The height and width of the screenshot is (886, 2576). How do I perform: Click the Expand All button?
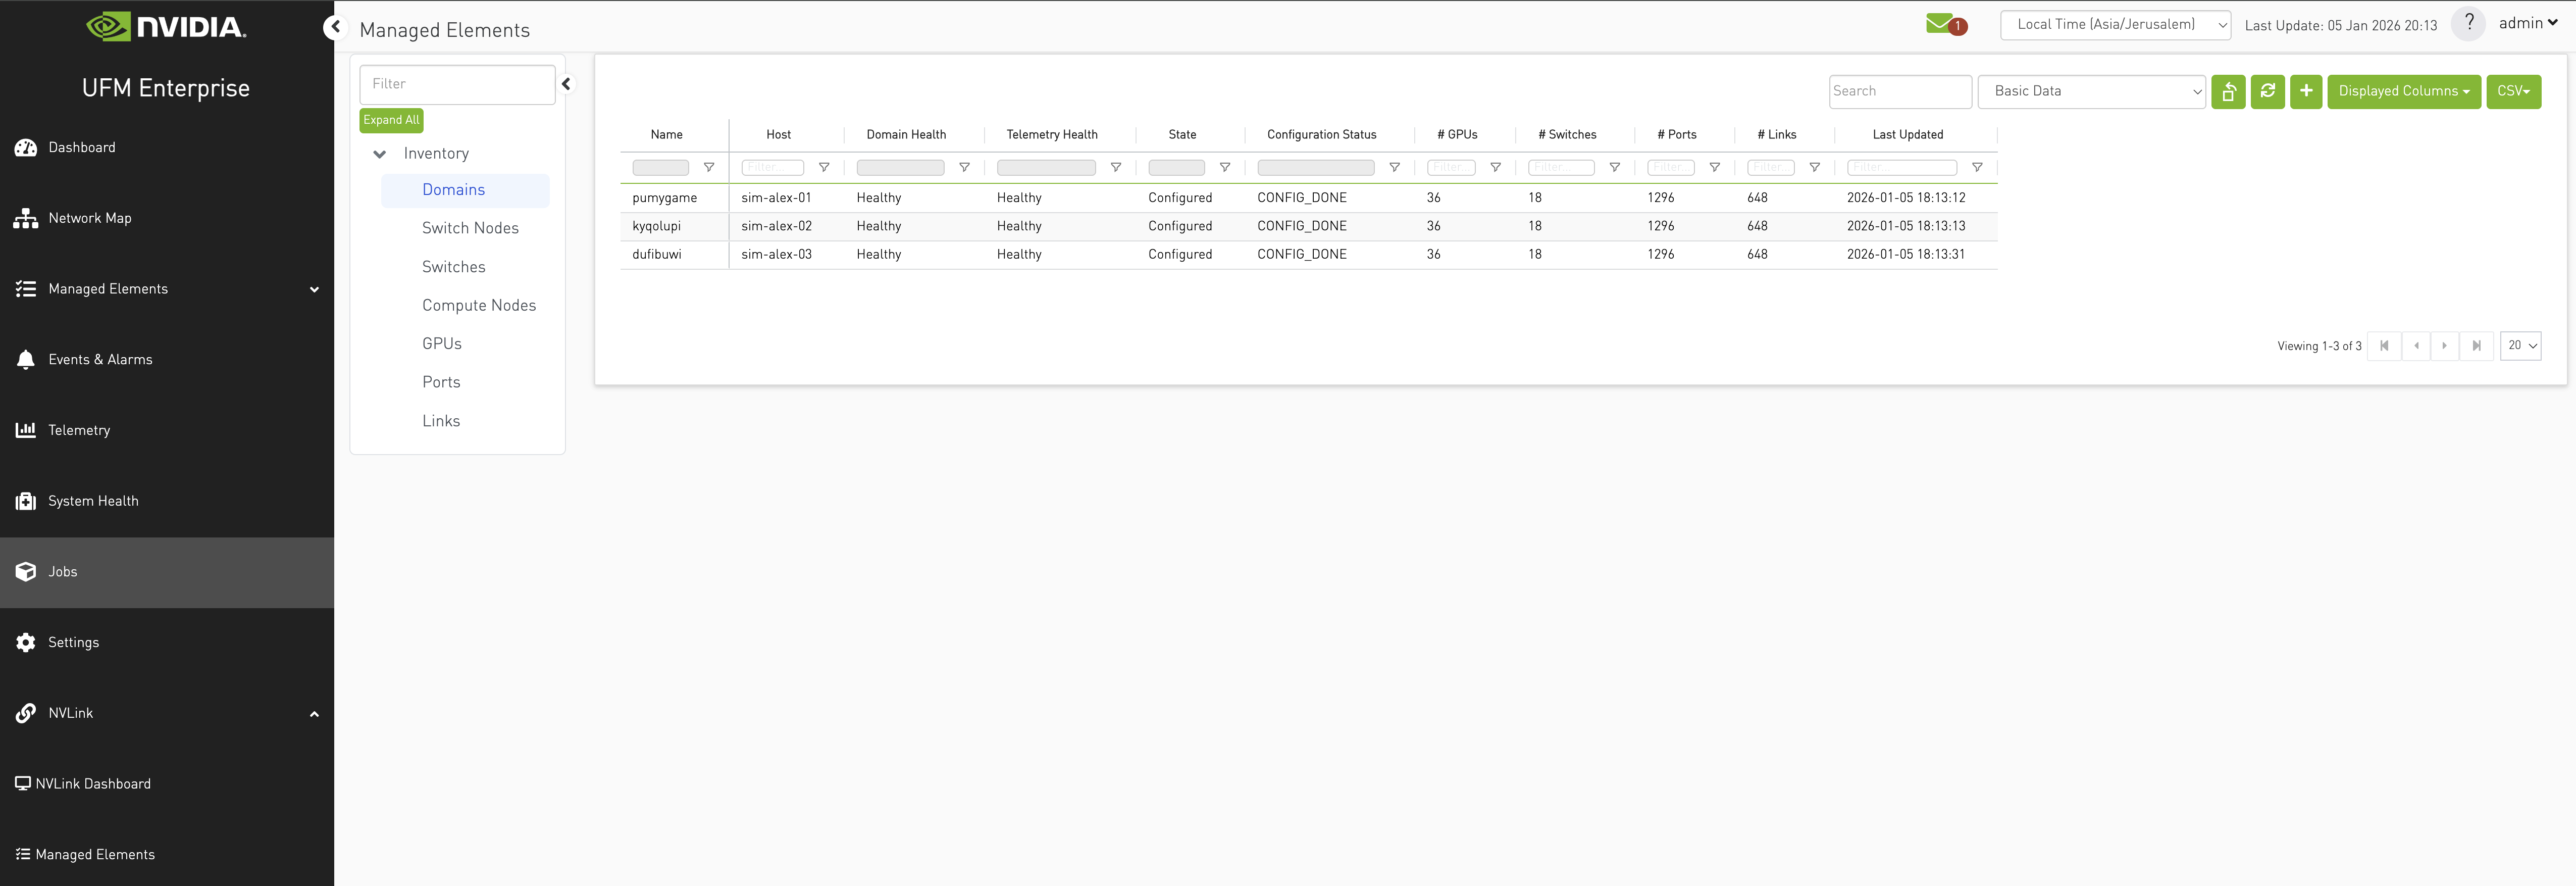(x=391, y=120)
